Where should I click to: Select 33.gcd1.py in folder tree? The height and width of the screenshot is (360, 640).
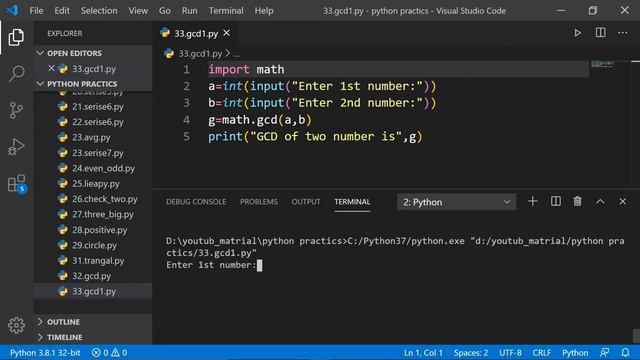(x=93, y=291)
